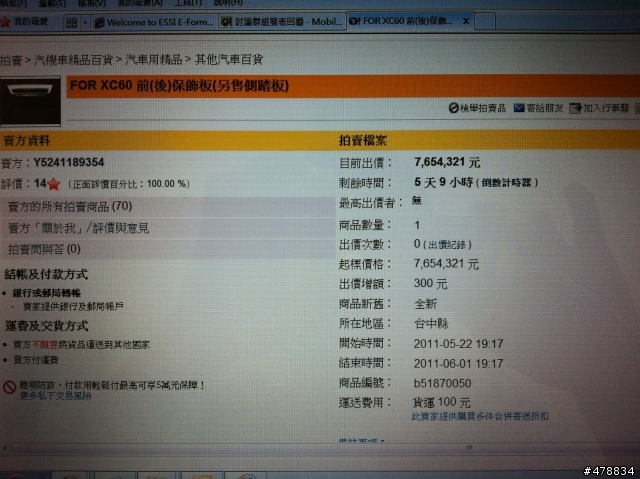This screenshot has width=640, height=479.
Task: Open the 倒數計時器 countdown link
Action: click(507, 183)
